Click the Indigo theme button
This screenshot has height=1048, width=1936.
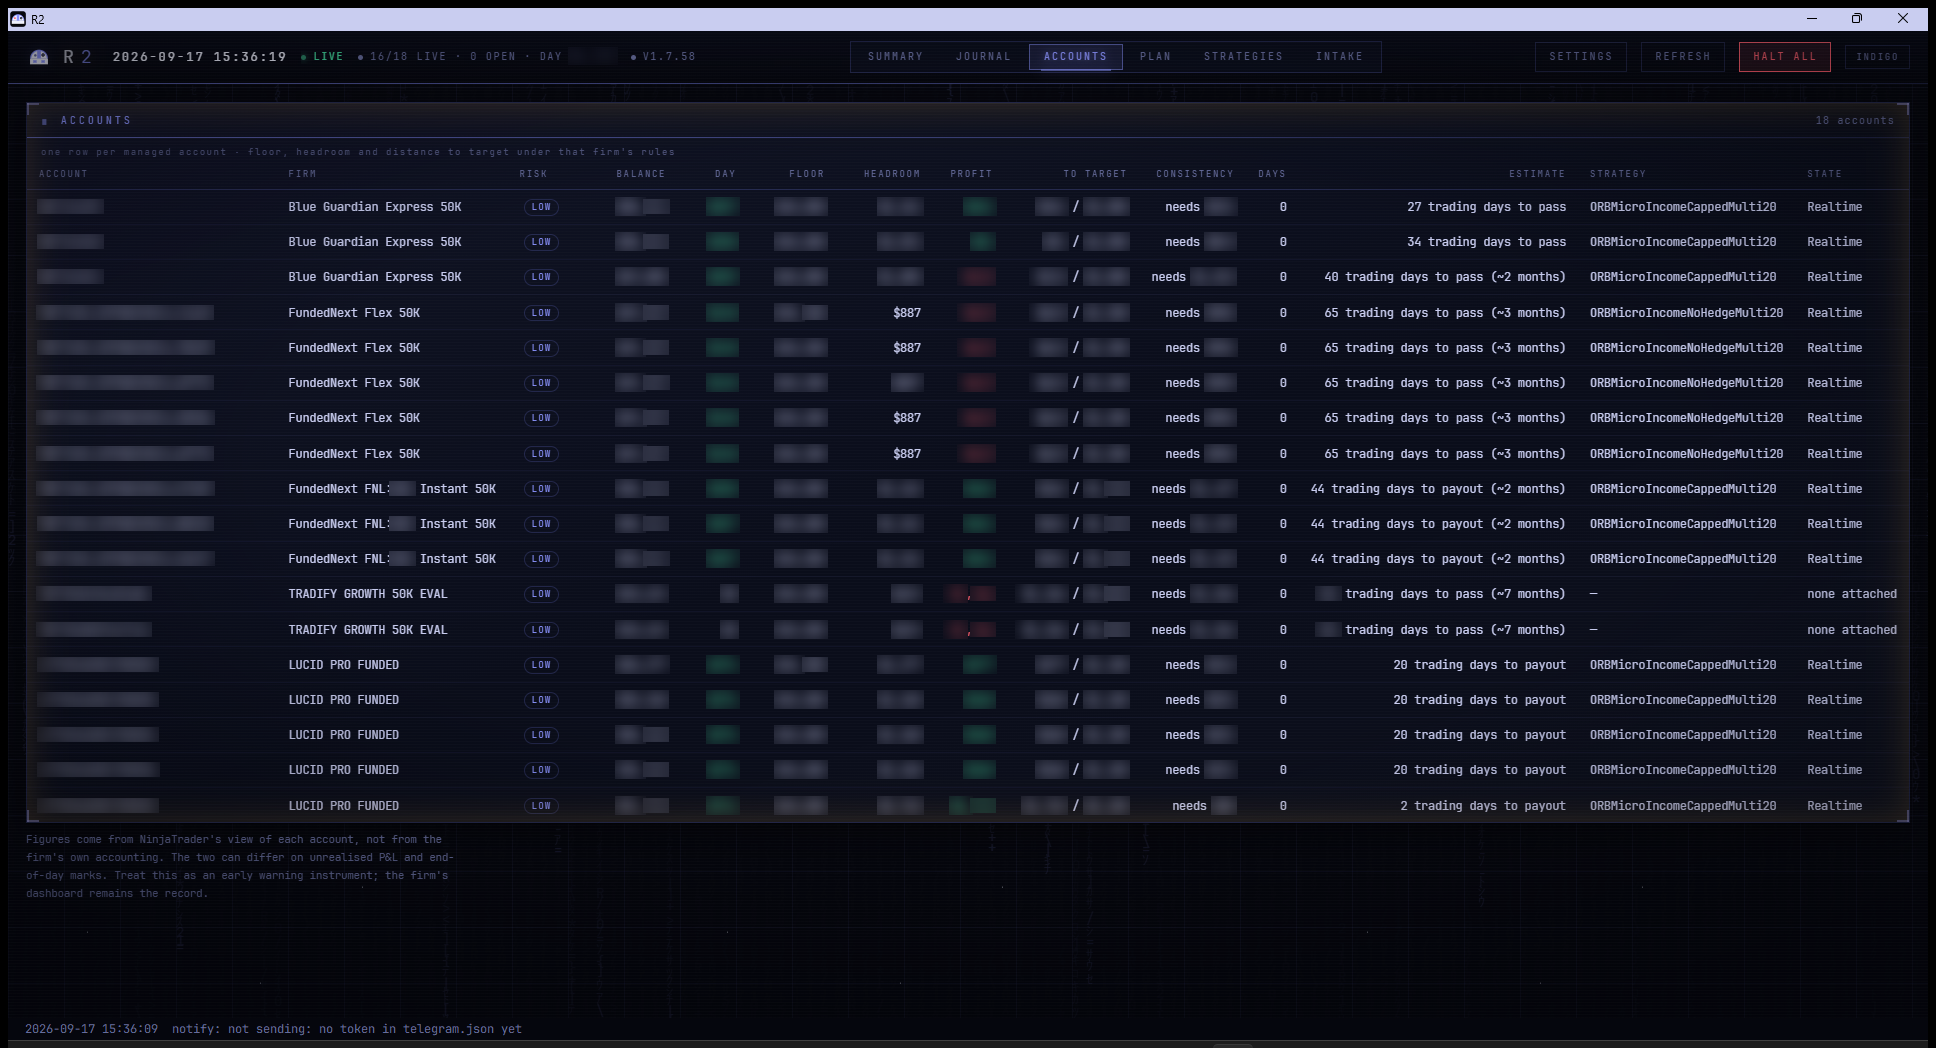click(1877, 57)
